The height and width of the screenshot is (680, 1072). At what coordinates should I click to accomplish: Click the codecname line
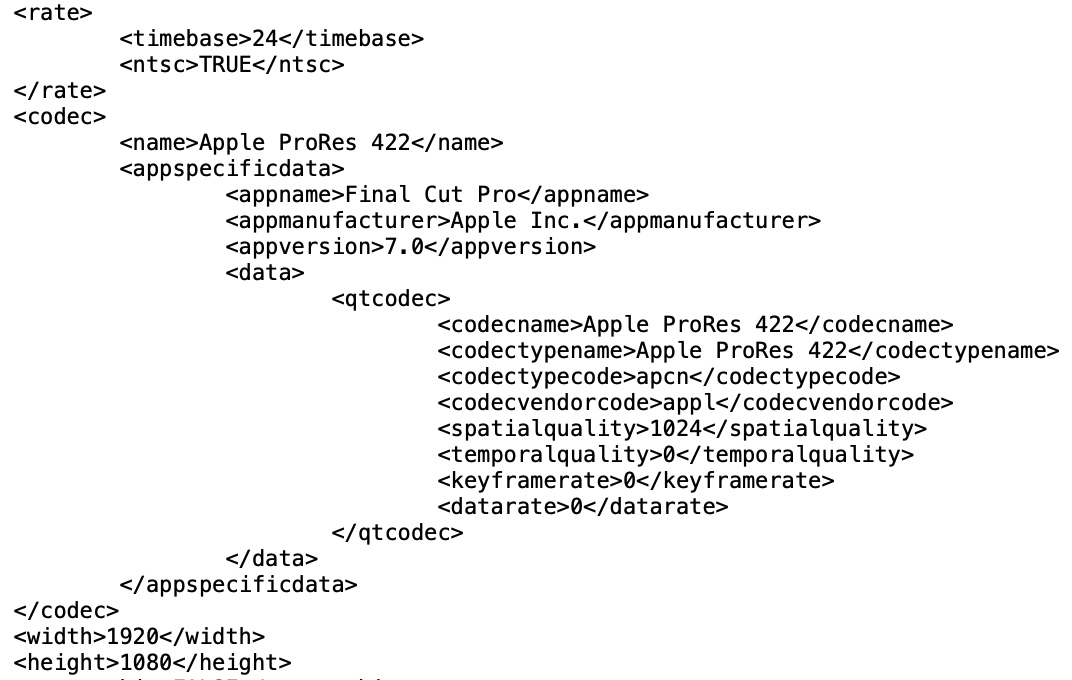pyautogui.click(x=695, y=325)
